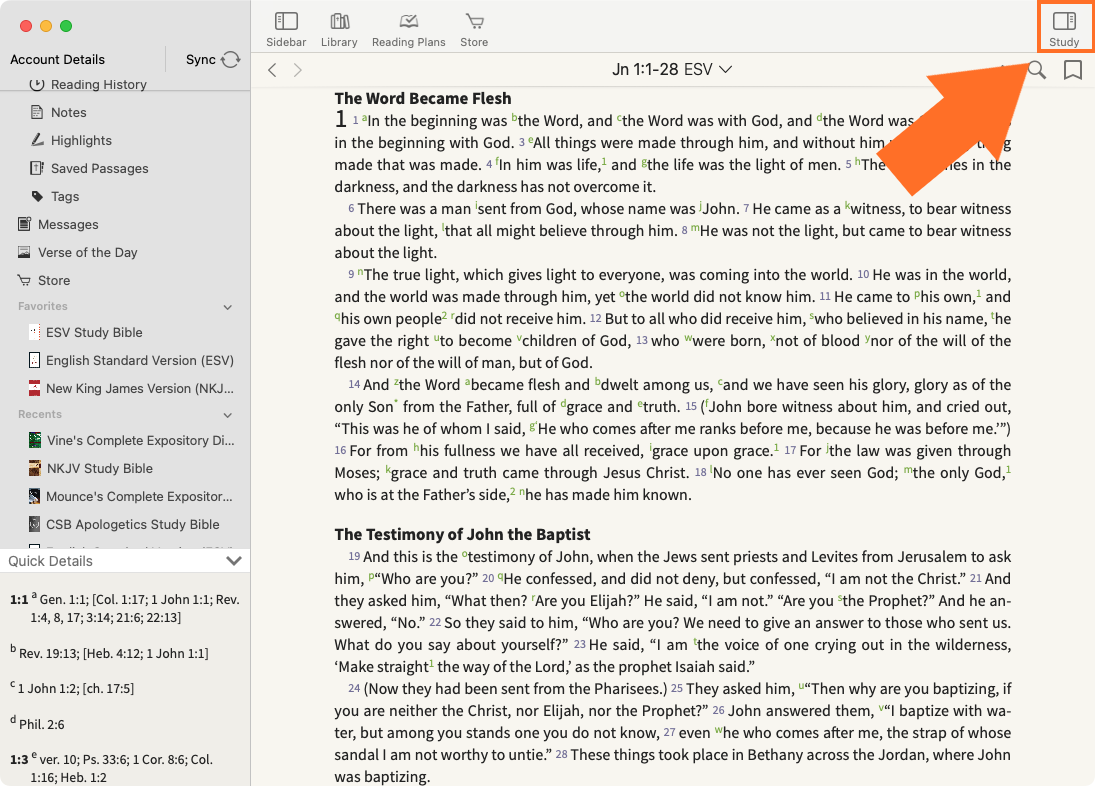Open Account Details
Viewport: 1095px width, 786px height.
(57, 59)
